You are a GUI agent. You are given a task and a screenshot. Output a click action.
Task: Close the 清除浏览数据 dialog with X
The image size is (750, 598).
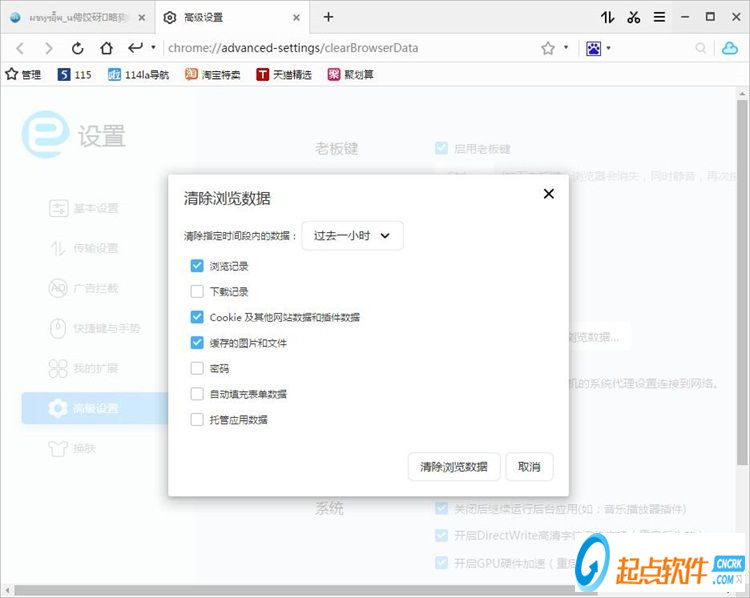pyautogui.click(x=549, y=194)
